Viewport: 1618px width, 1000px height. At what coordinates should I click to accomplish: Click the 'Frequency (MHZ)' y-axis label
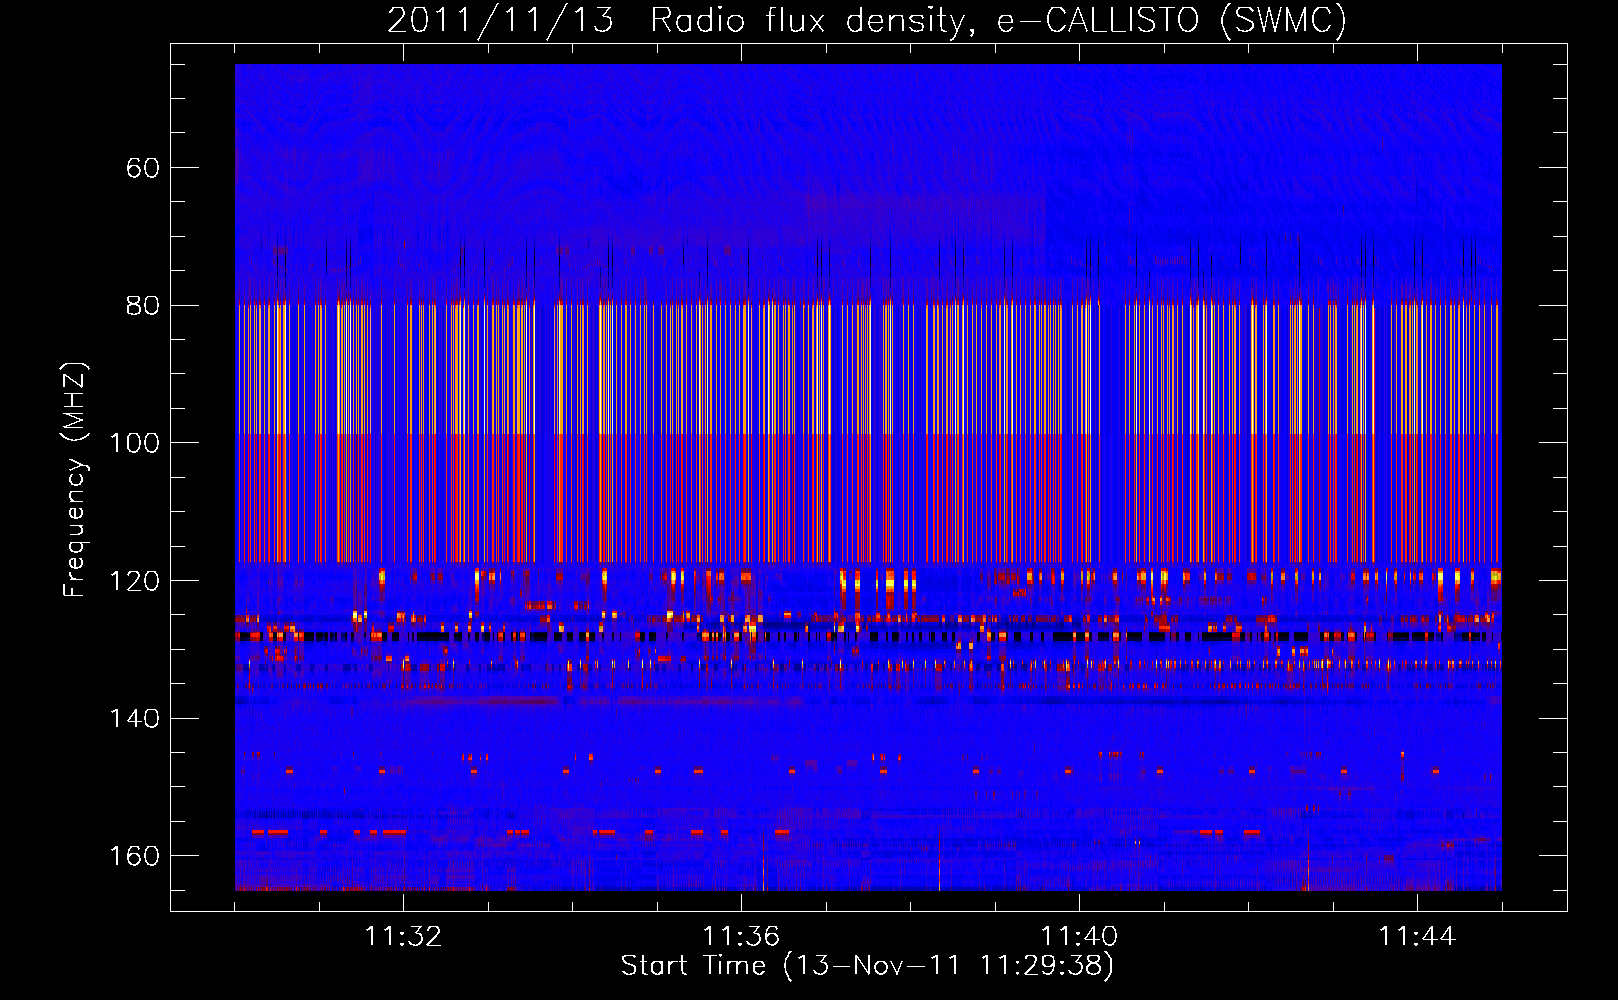coord(74,480)
